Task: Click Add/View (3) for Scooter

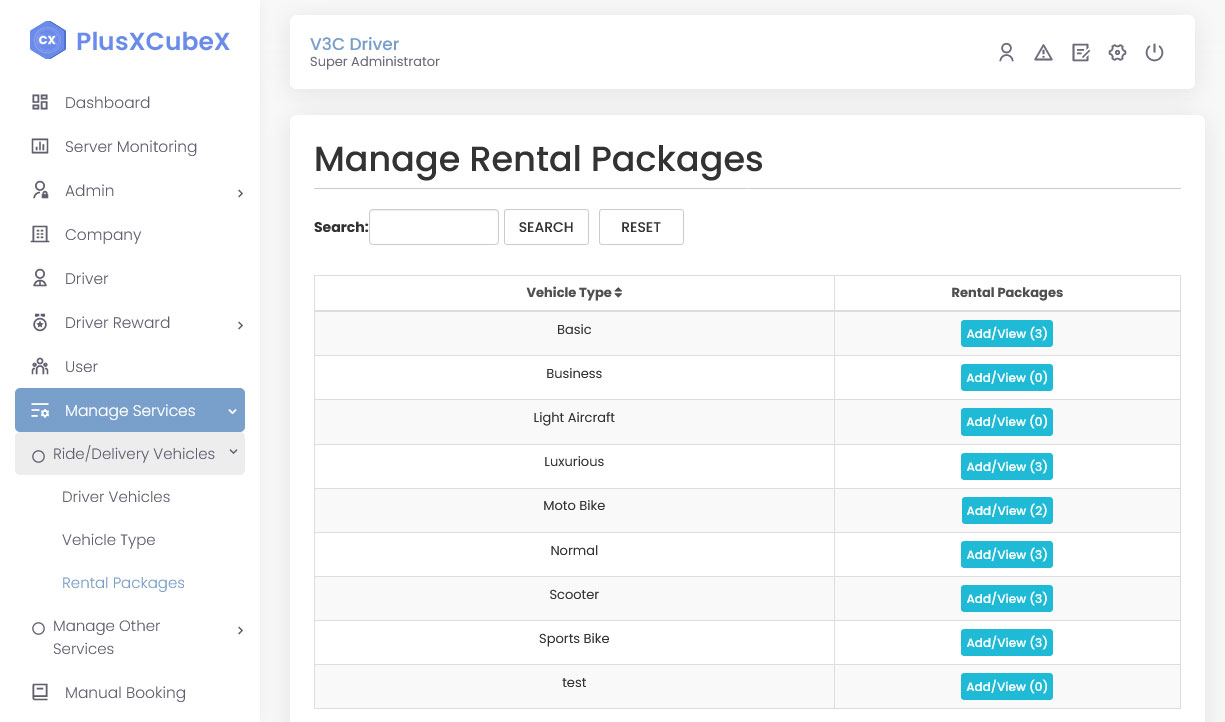Action: point(1007,599)
